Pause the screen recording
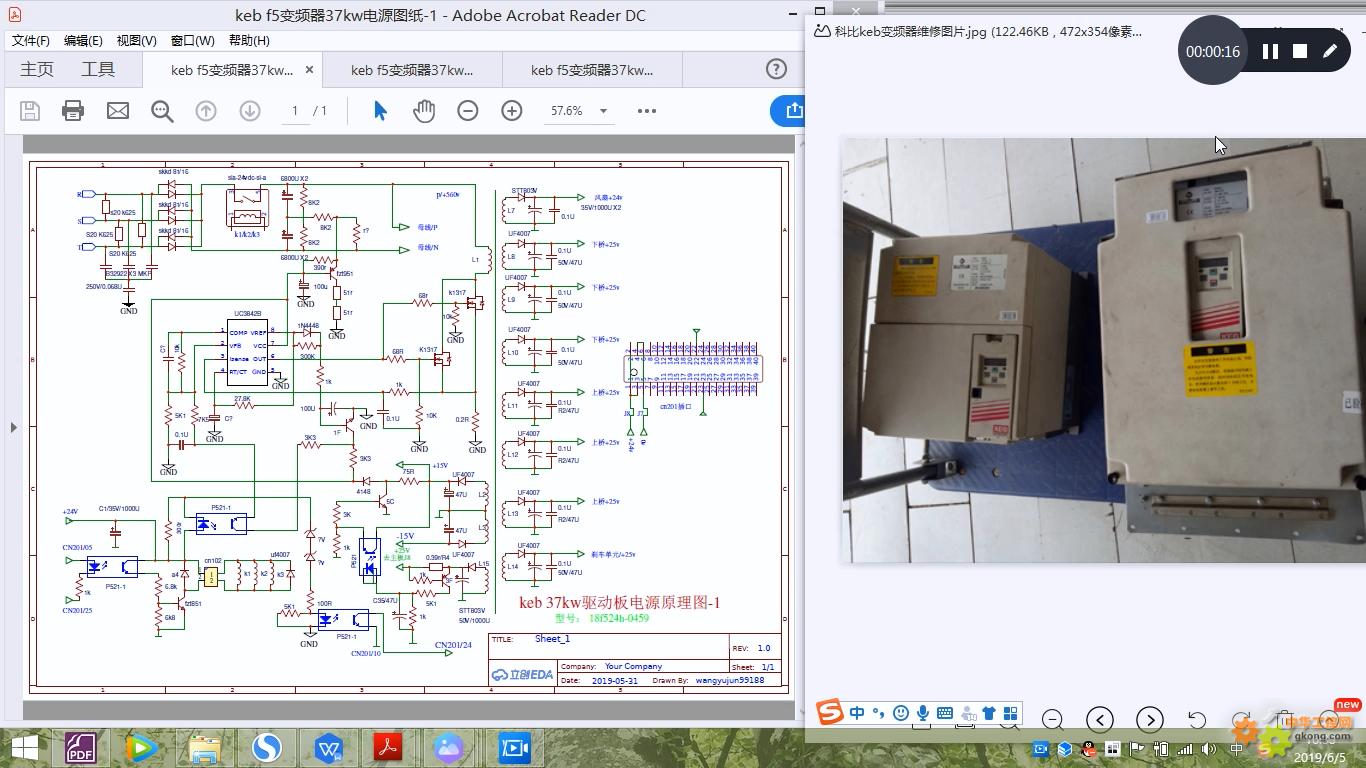 pos(1270,51)
